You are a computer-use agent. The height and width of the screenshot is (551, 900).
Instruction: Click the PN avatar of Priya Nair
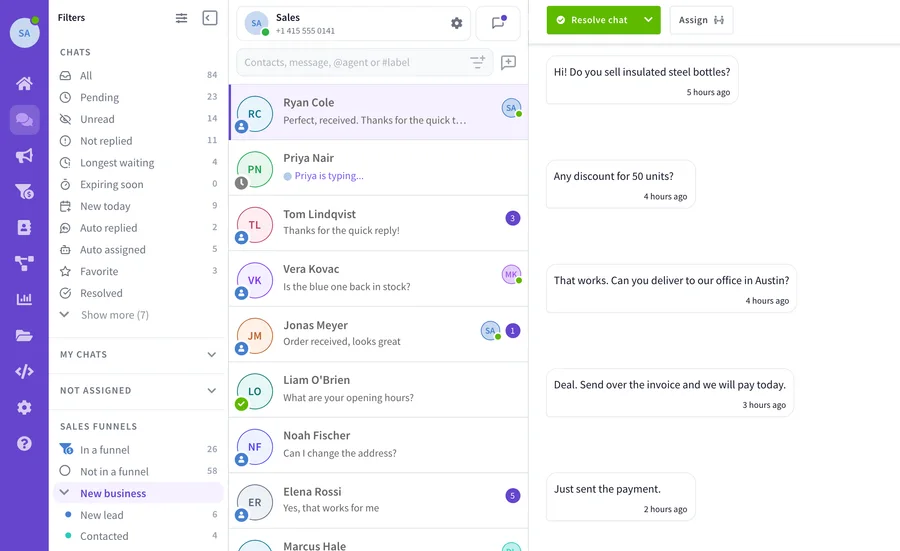255,169
